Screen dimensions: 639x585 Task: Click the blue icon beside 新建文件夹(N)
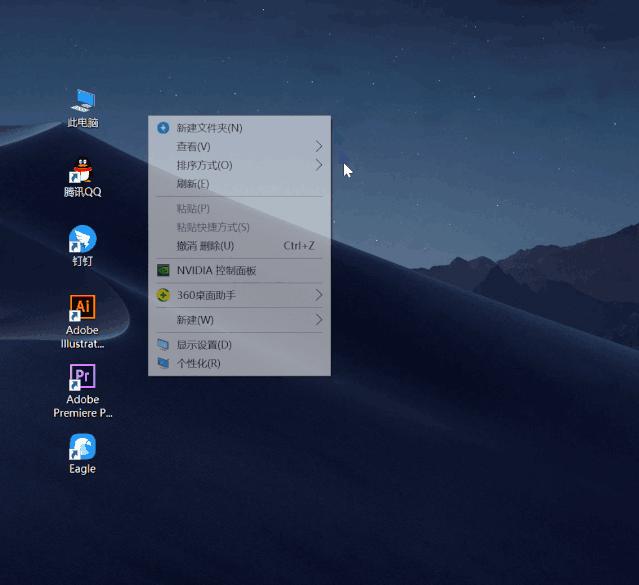(x=163, y=128)
